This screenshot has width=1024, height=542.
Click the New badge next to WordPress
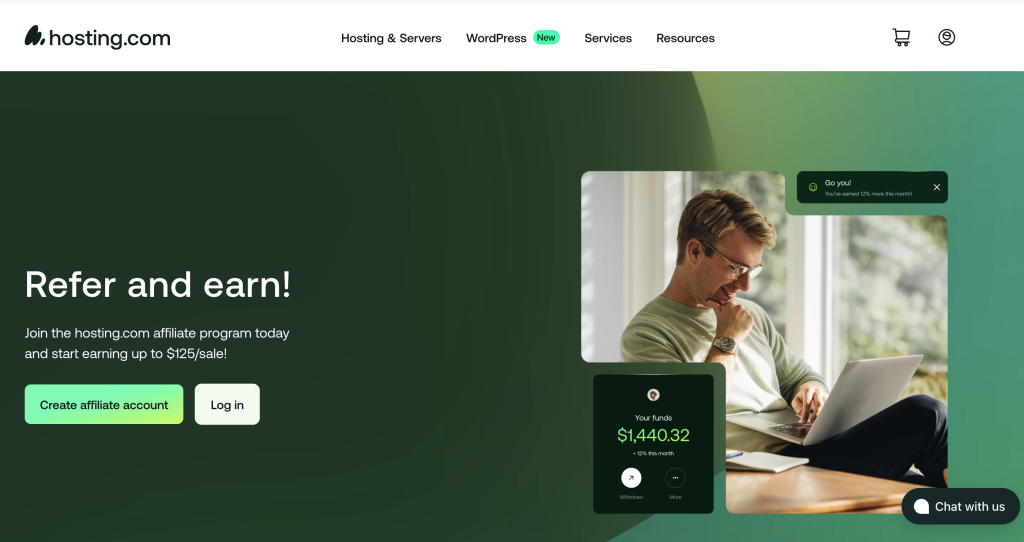click(x=546, y=37)
